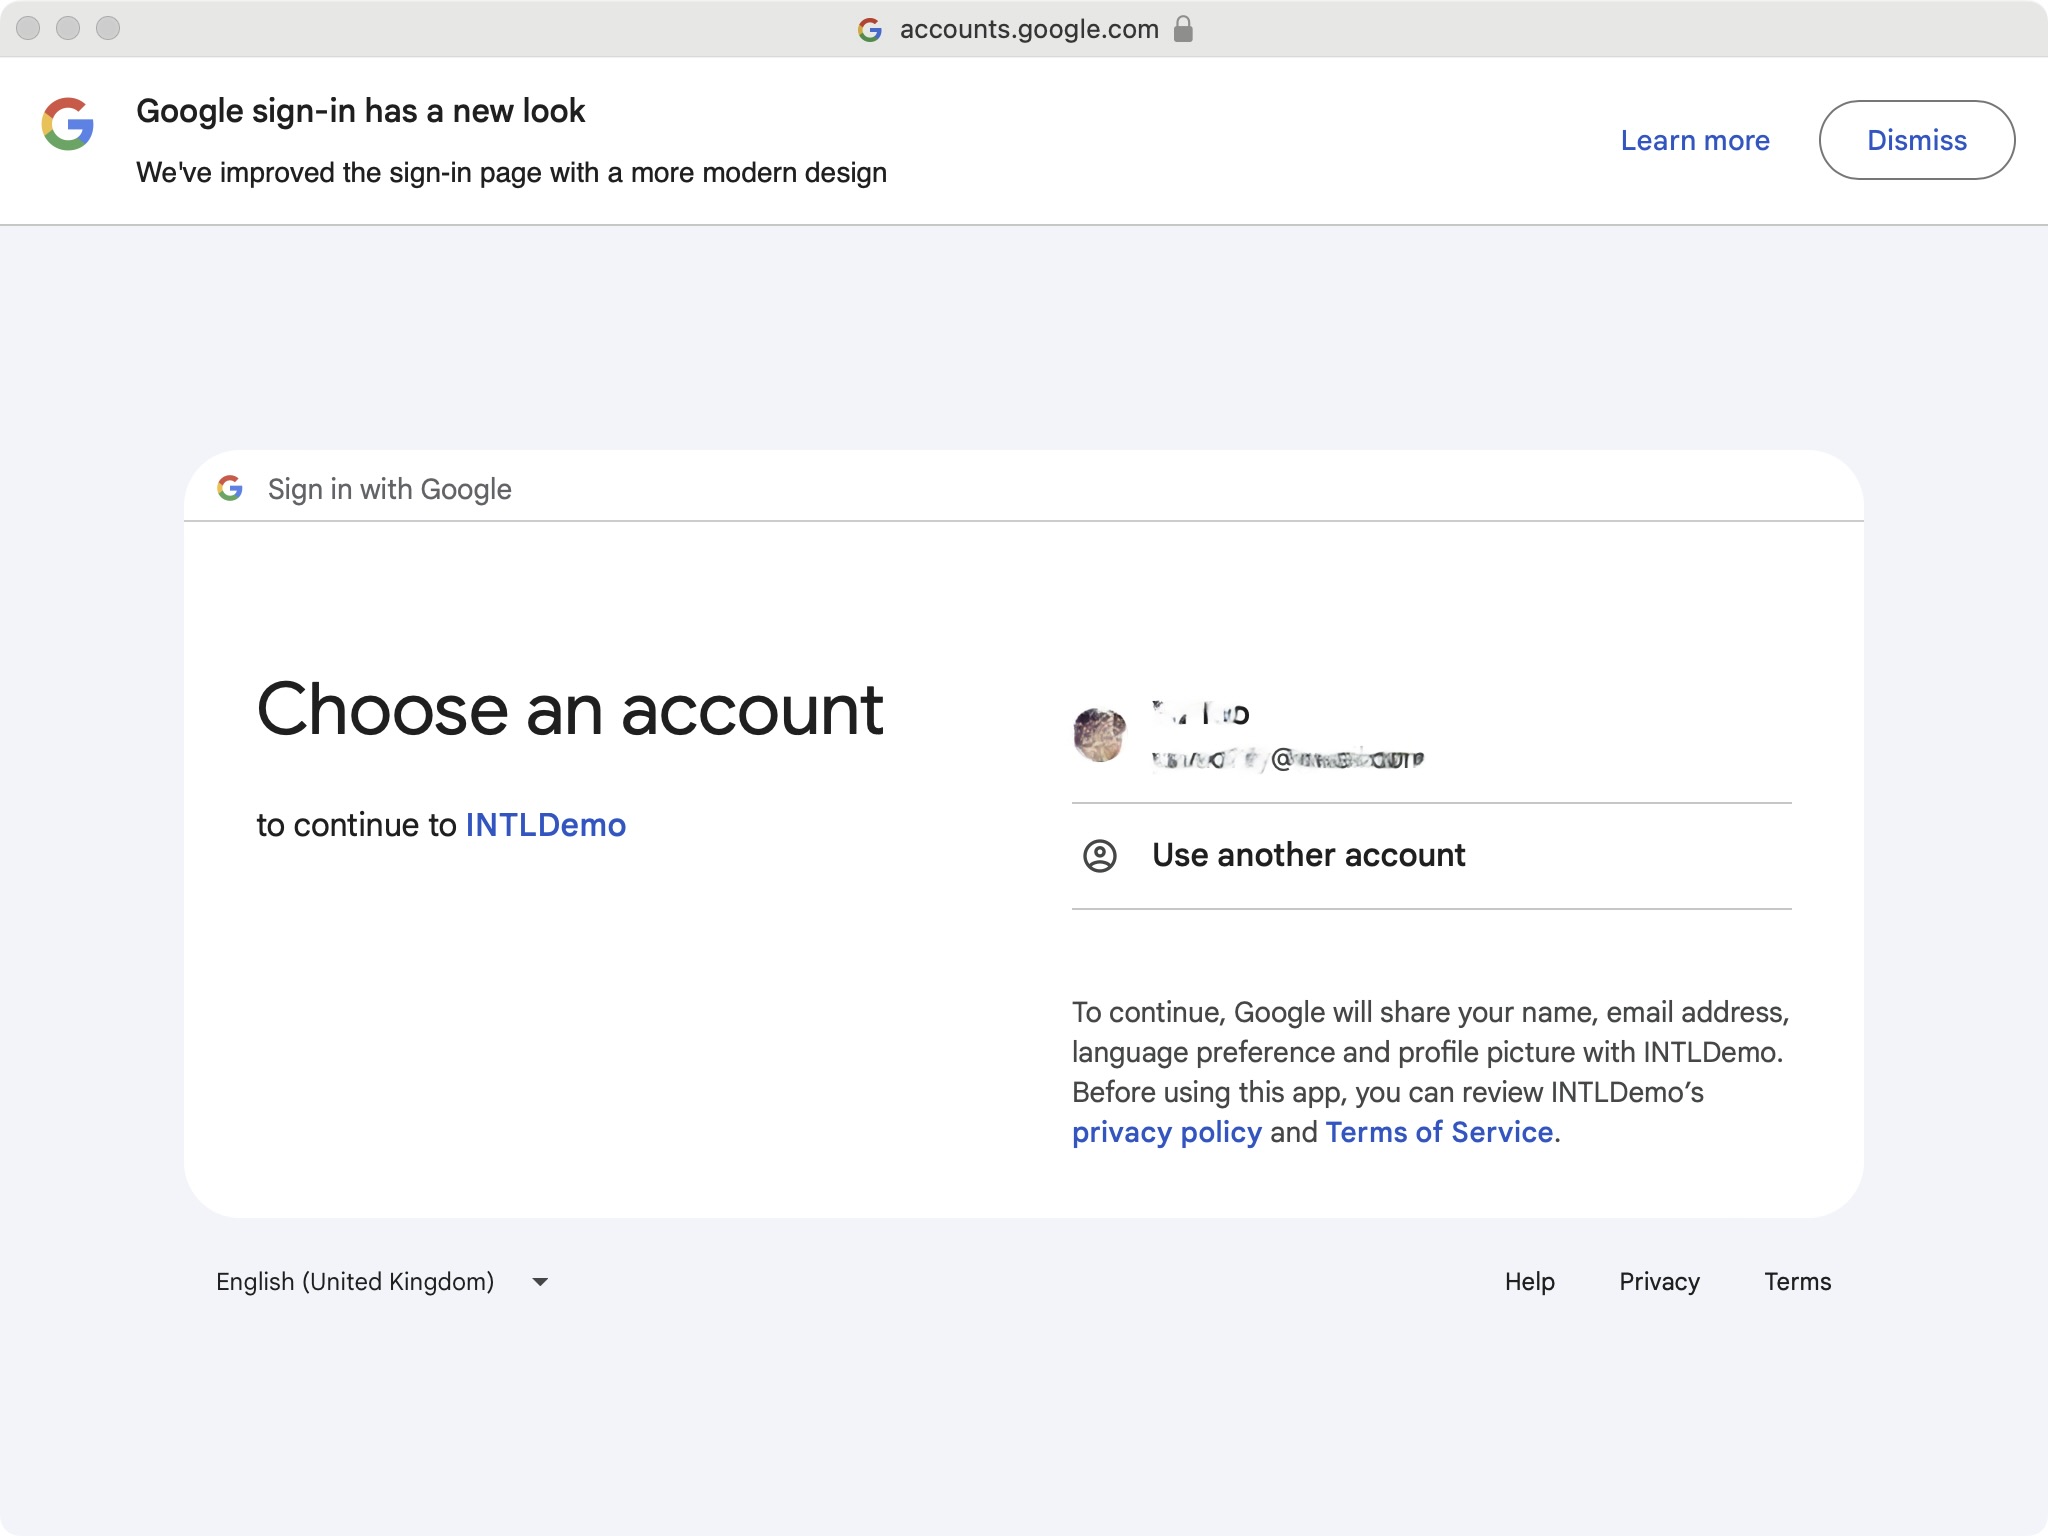Click the lock icon in the address bar
The image size is (2048, 1536).
(x=1186, y=29)
